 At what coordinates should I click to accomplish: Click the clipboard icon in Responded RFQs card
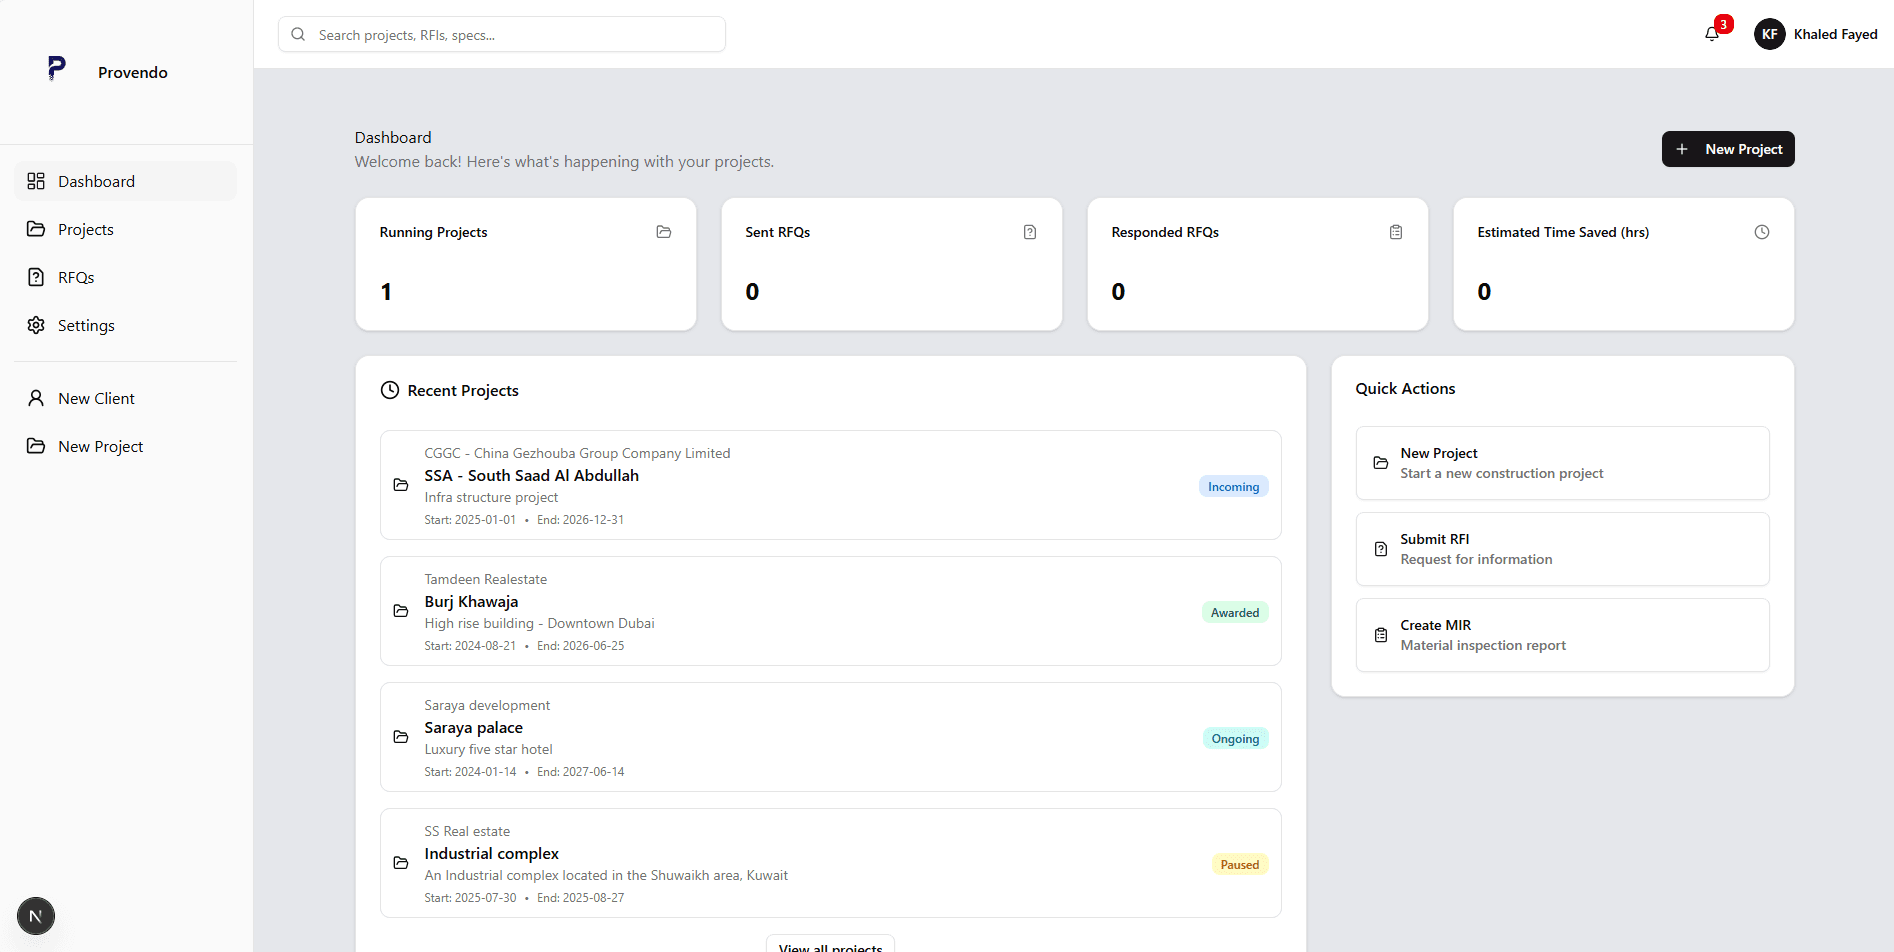1395,232
